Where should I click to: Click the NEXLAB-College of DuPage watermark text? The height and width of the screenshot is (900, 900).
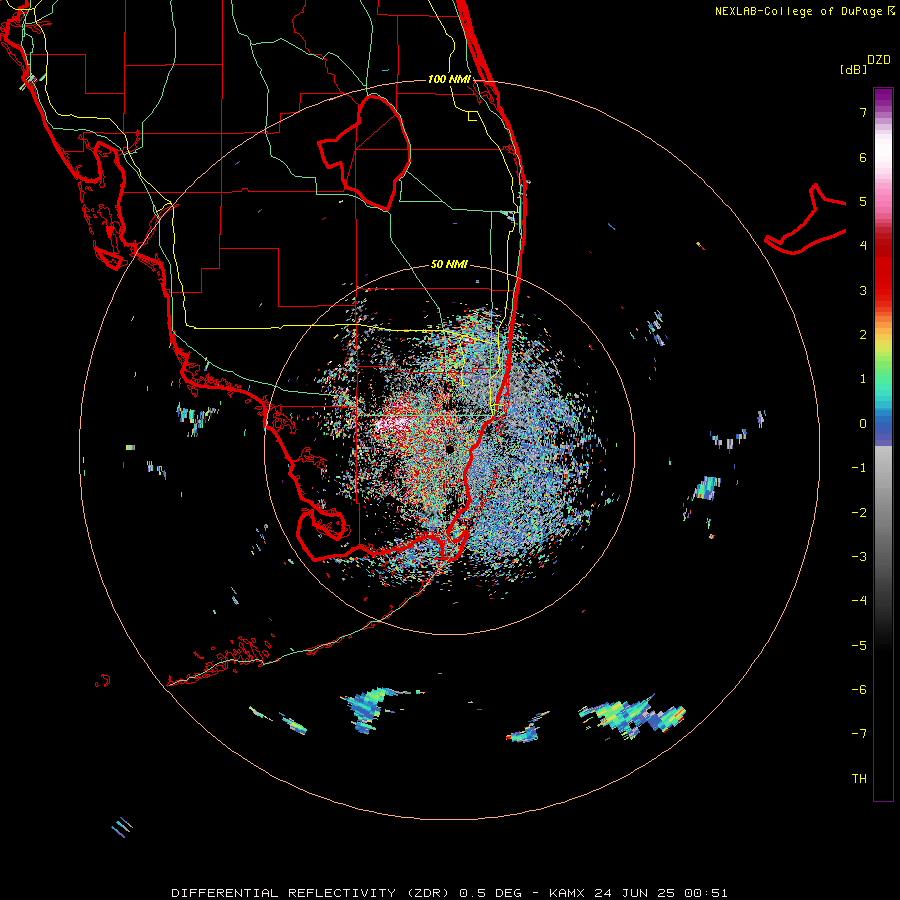(805, 11)
